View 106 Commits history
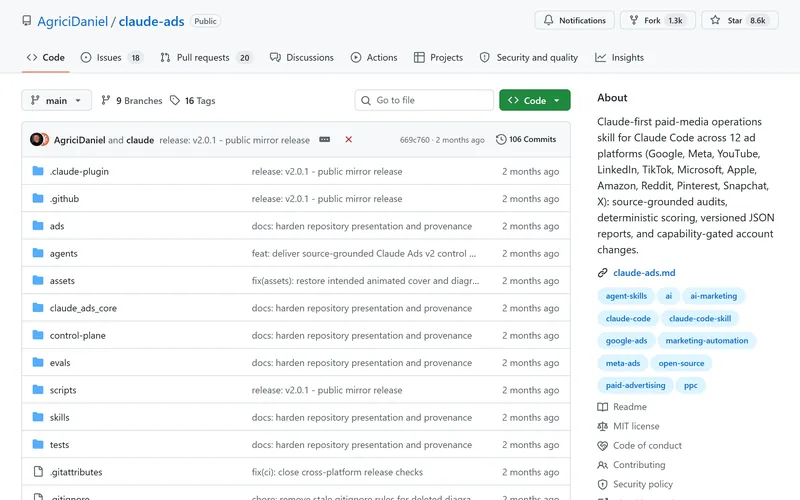 coord(526,139)
